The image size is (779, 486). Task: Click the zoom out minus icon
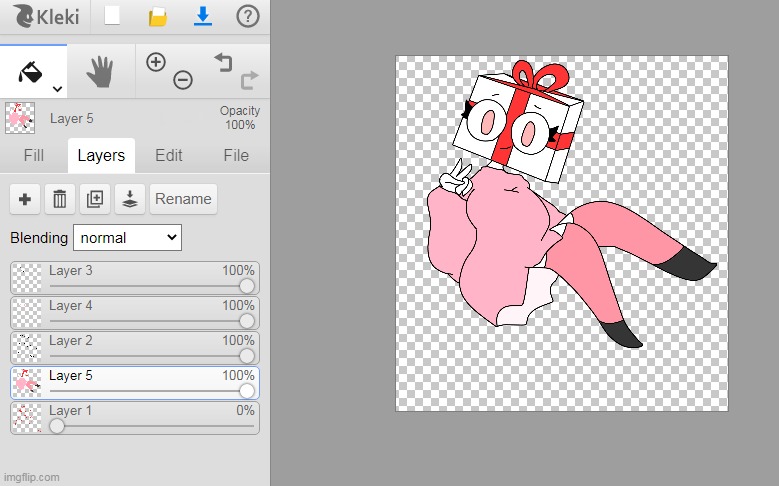pos(183,81)
